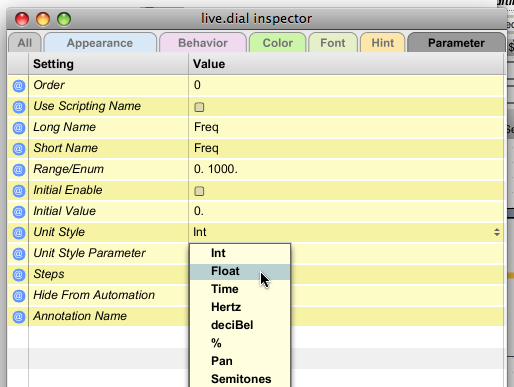Switch to the Font tab
This screenshot has height=387, width=514.
[x=333, y=43]
